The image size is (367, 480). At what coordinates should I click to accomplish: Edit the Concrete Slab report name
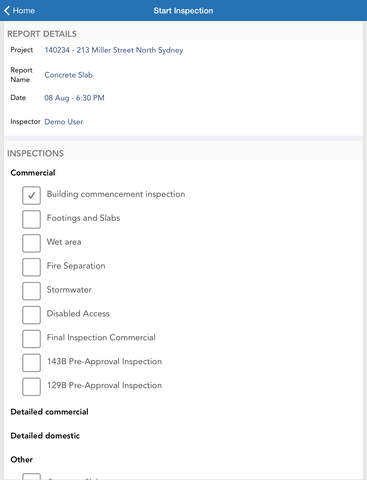click(69, 75)
